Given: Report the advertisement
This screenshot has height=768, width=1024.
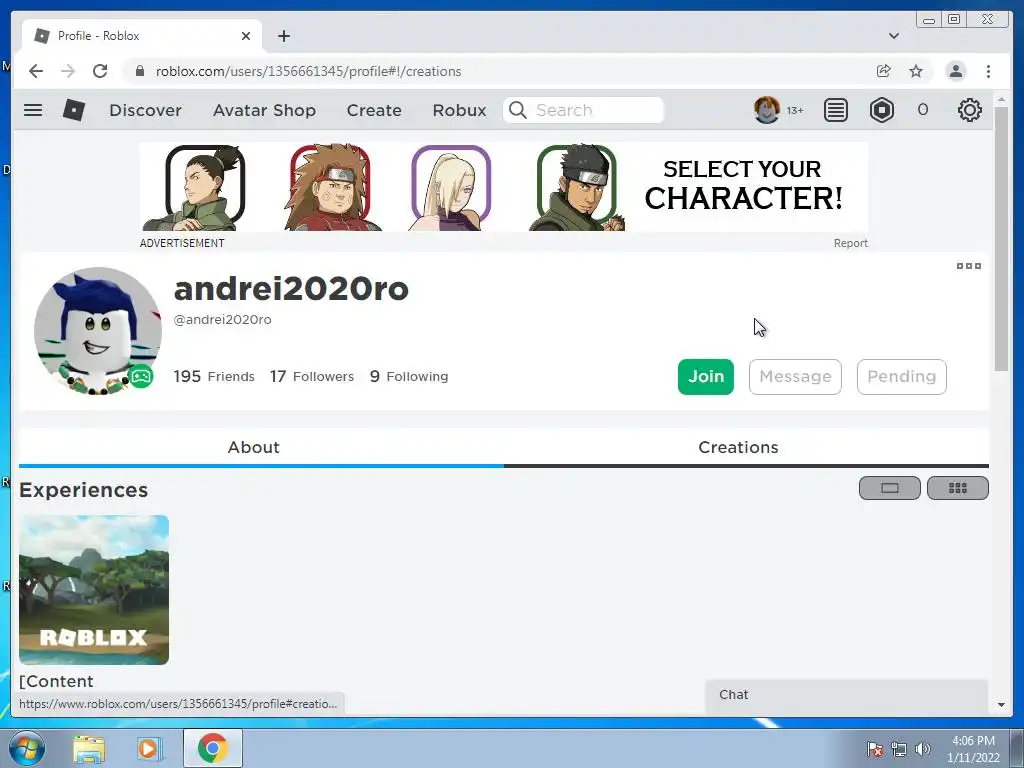Looking at the screenshot, I should (850, 243).
